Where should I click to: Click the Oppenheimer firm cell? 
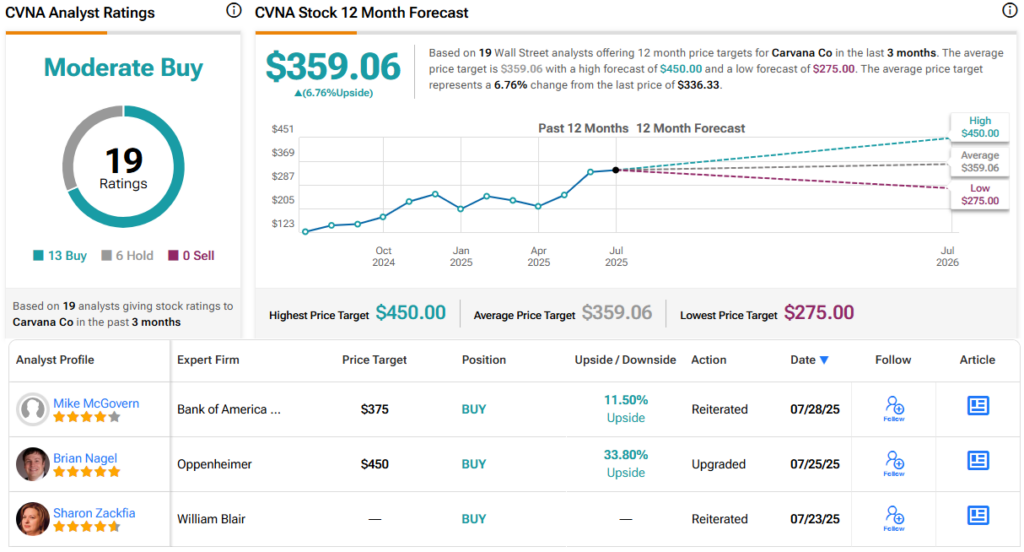(x=214, y=464)
